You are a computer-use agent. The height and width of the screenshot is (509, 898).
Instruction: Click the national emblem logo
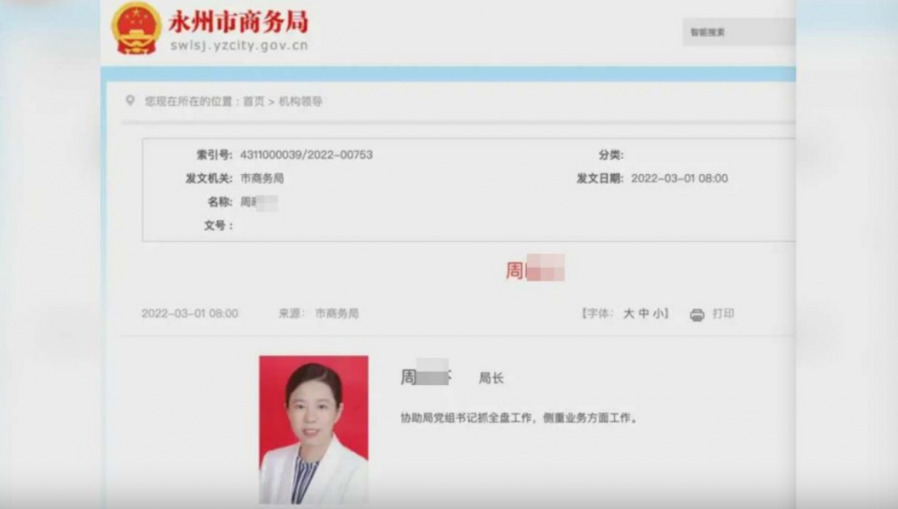[x=136, y=29]
